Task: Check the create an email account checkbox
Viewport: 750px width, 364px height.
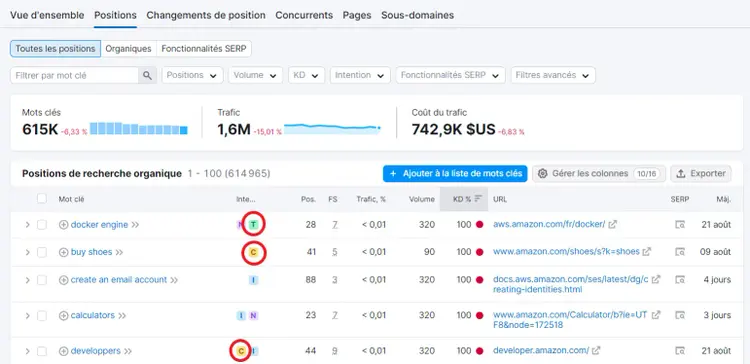Action: [42, 280]
